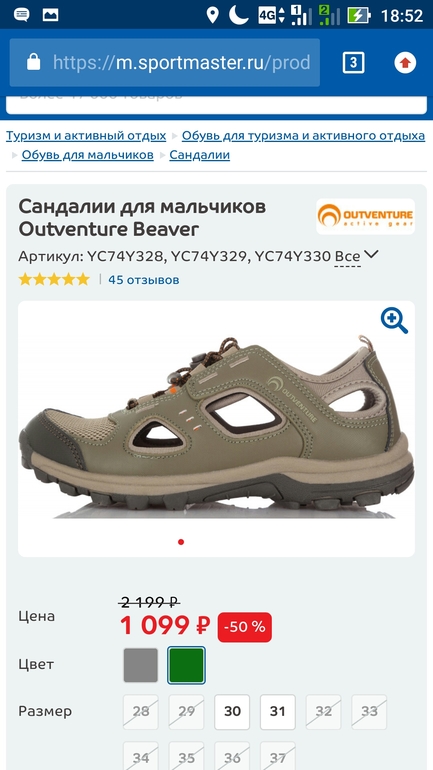Tap the magnifier zoom icon on product image
433x770 pixels.
(x=394, y=321)
